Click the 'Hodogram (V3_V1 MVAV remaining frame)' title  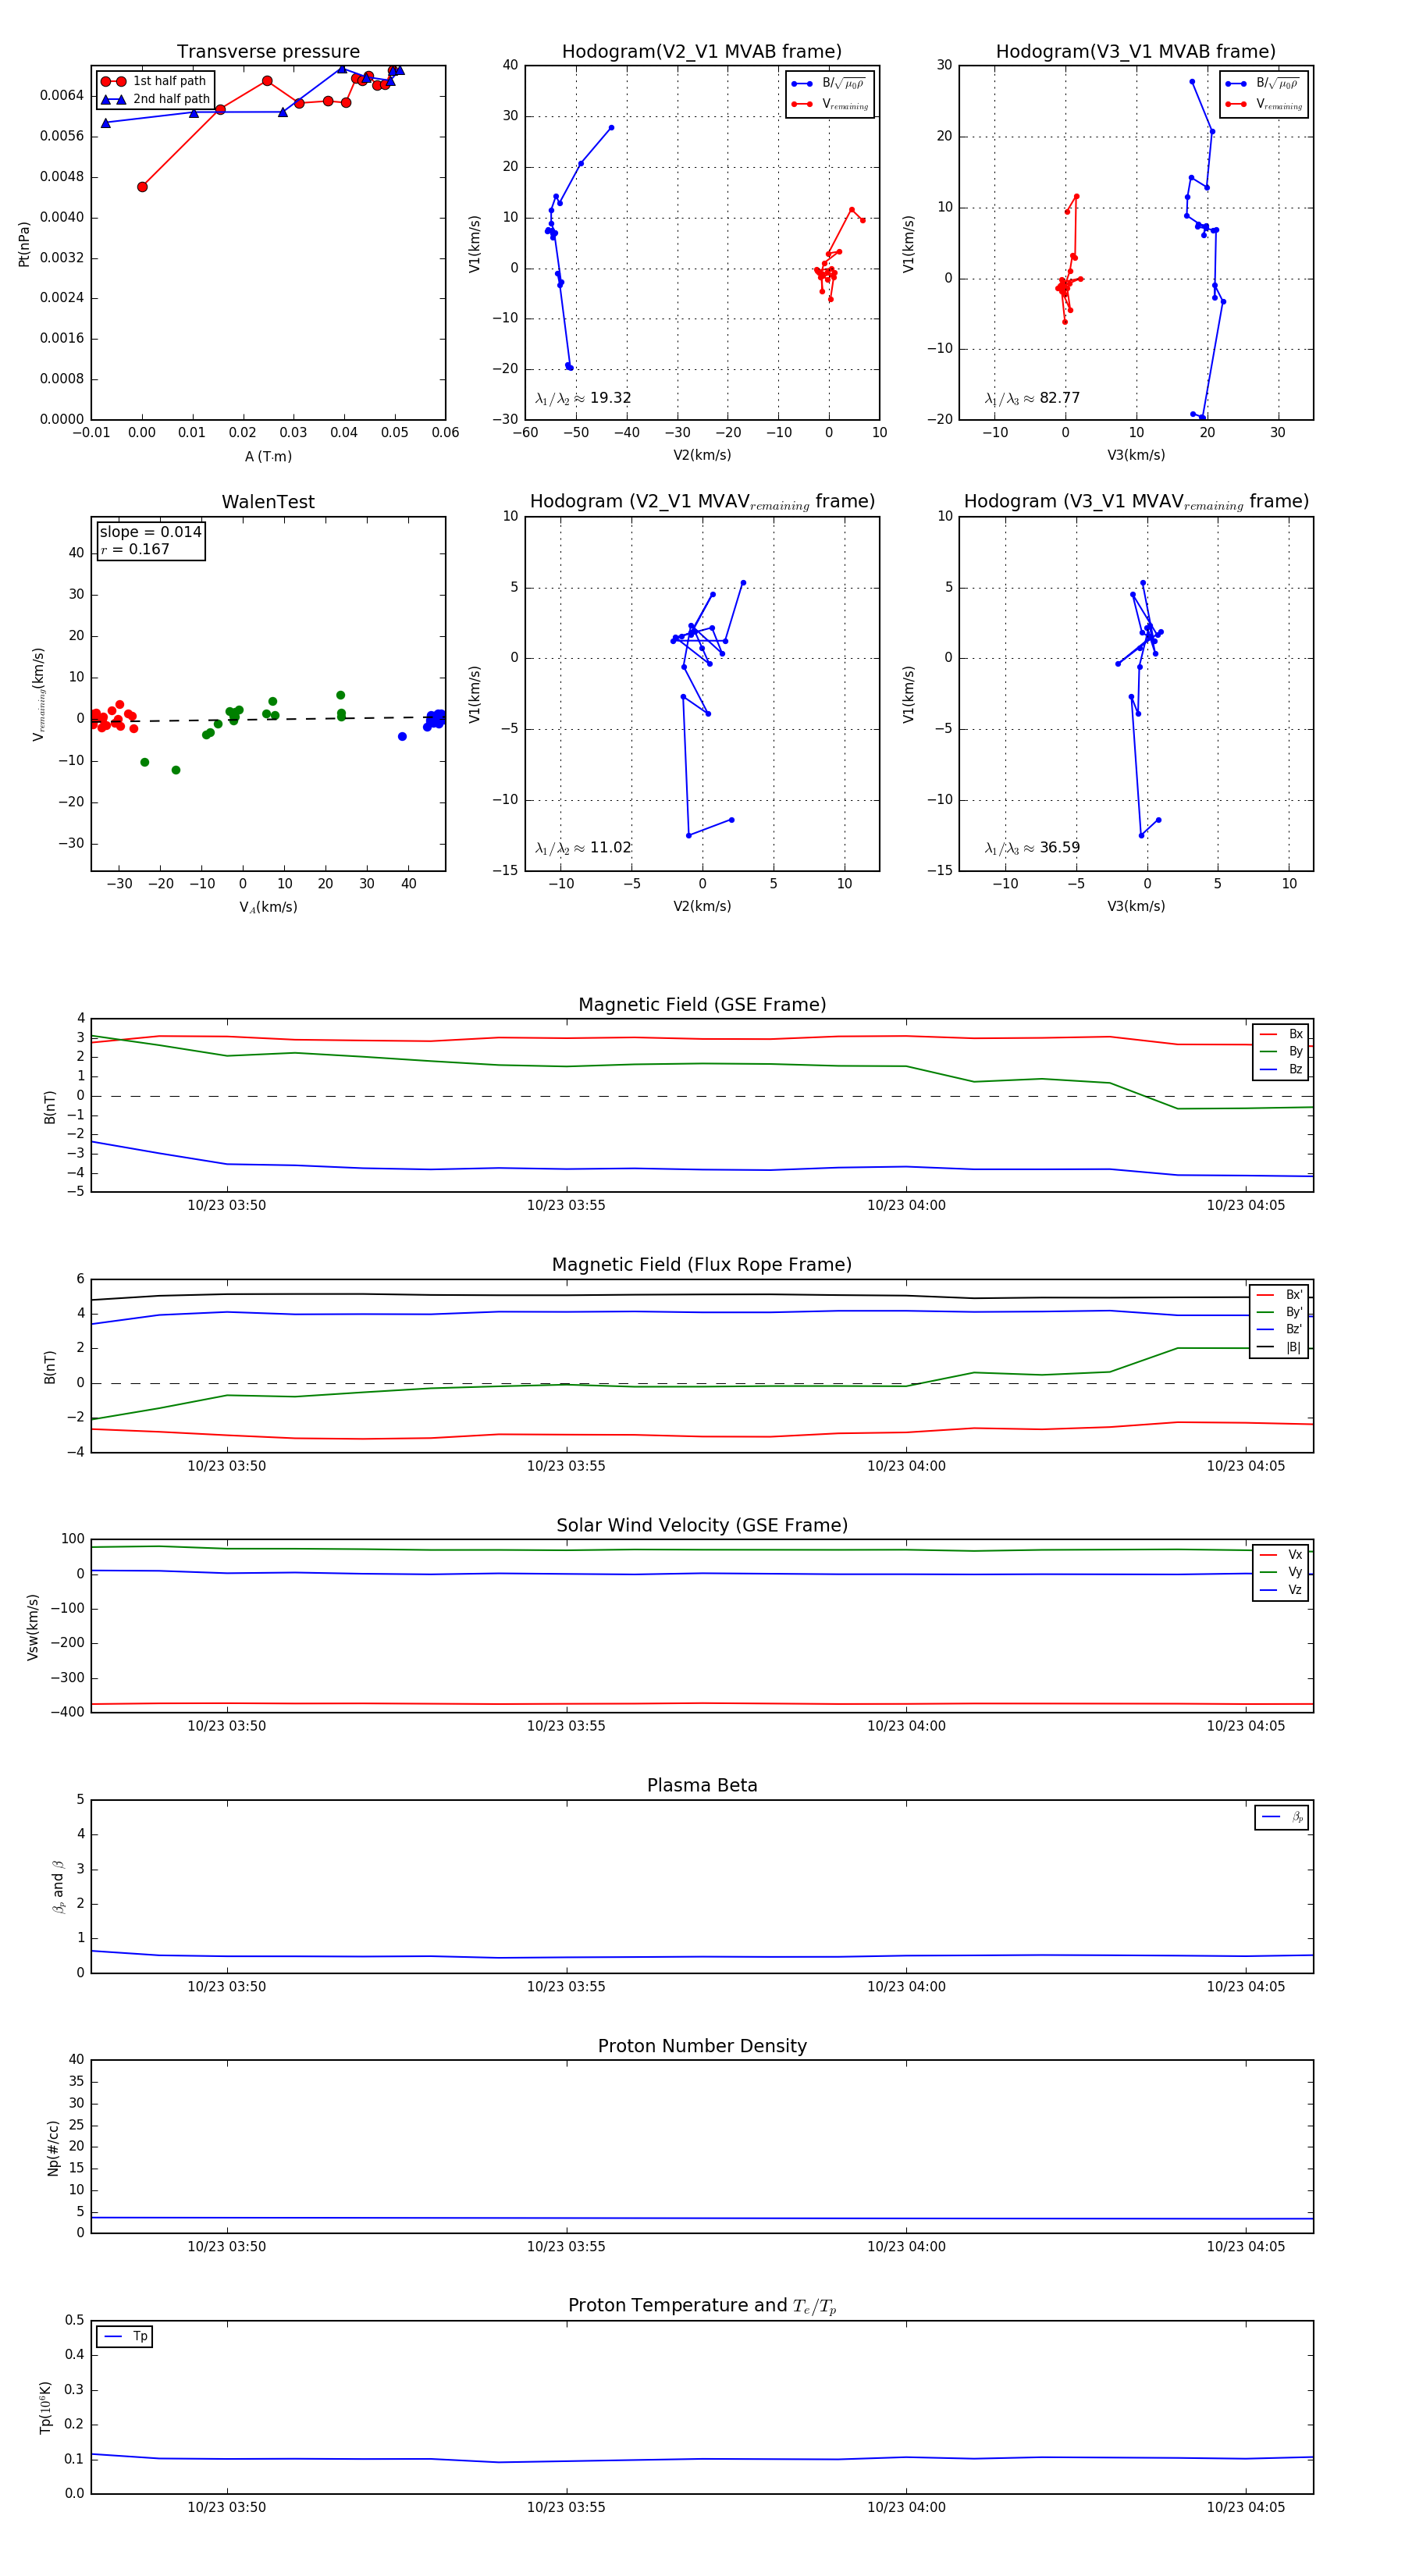coord(1136,502)
